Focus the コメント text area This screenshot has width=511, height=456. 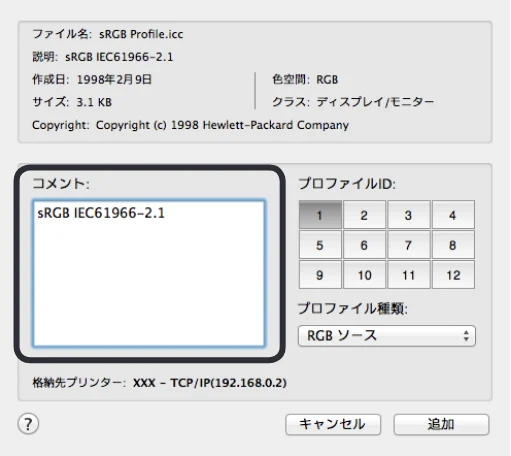tap(149, 274)
